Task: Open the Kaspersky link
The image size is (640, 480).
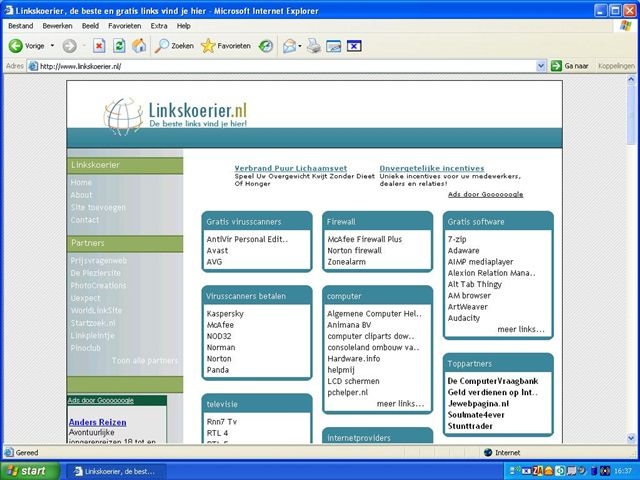Action: [x=225, y=314]
